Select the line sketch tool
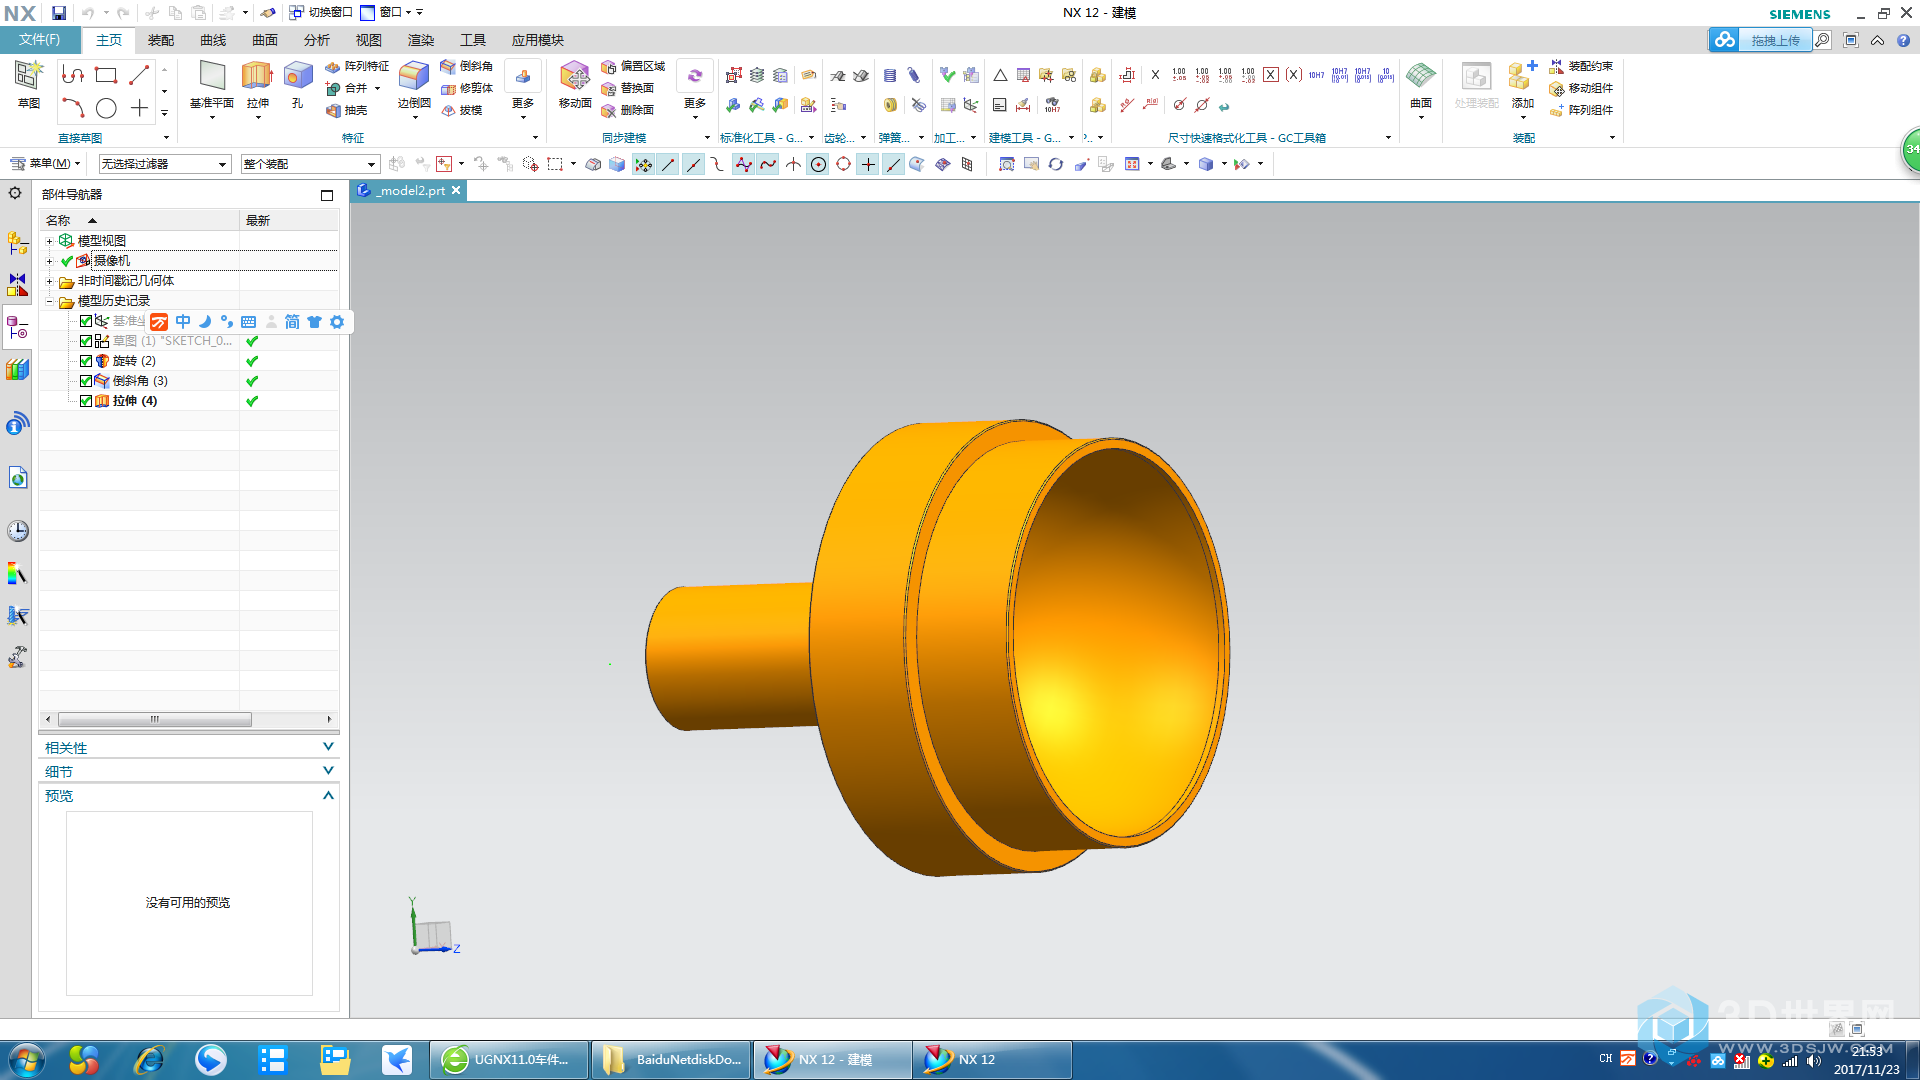 click(139, 75)
